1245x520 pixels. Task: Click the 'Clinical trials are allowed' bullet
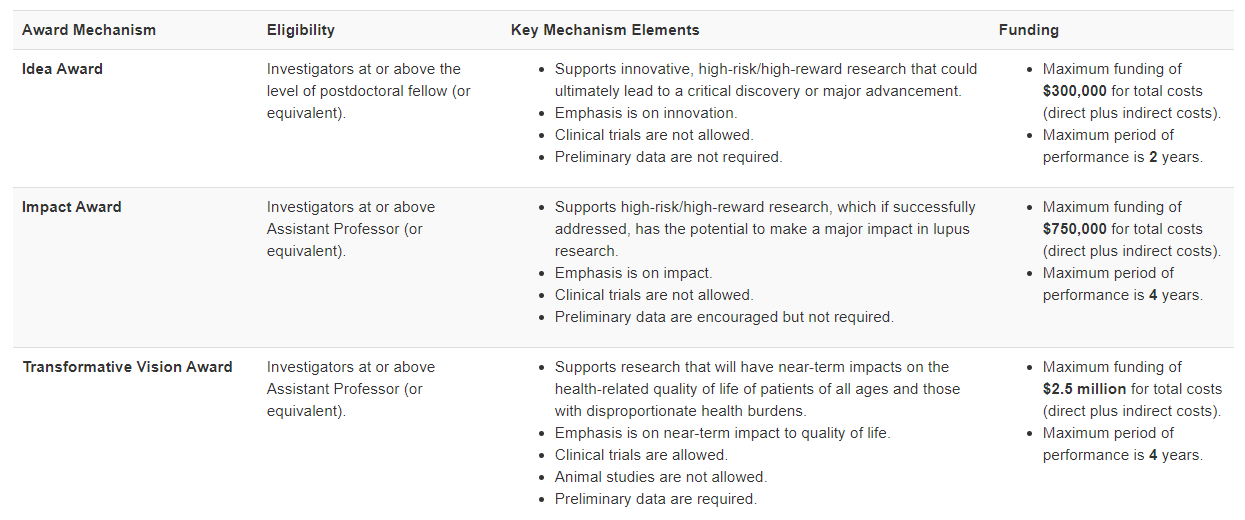[x=641, y=455]
